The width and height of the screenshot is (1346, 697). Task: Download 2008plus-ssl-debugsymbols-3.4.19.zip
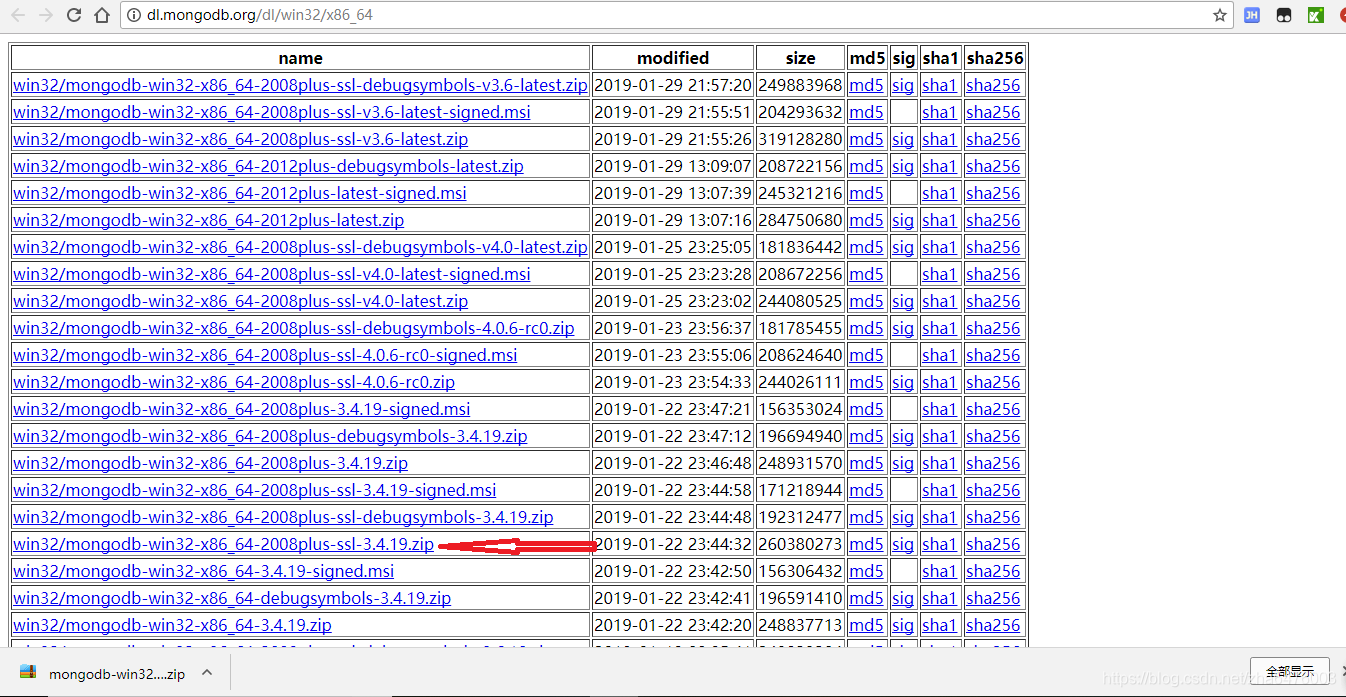(283, 517)
